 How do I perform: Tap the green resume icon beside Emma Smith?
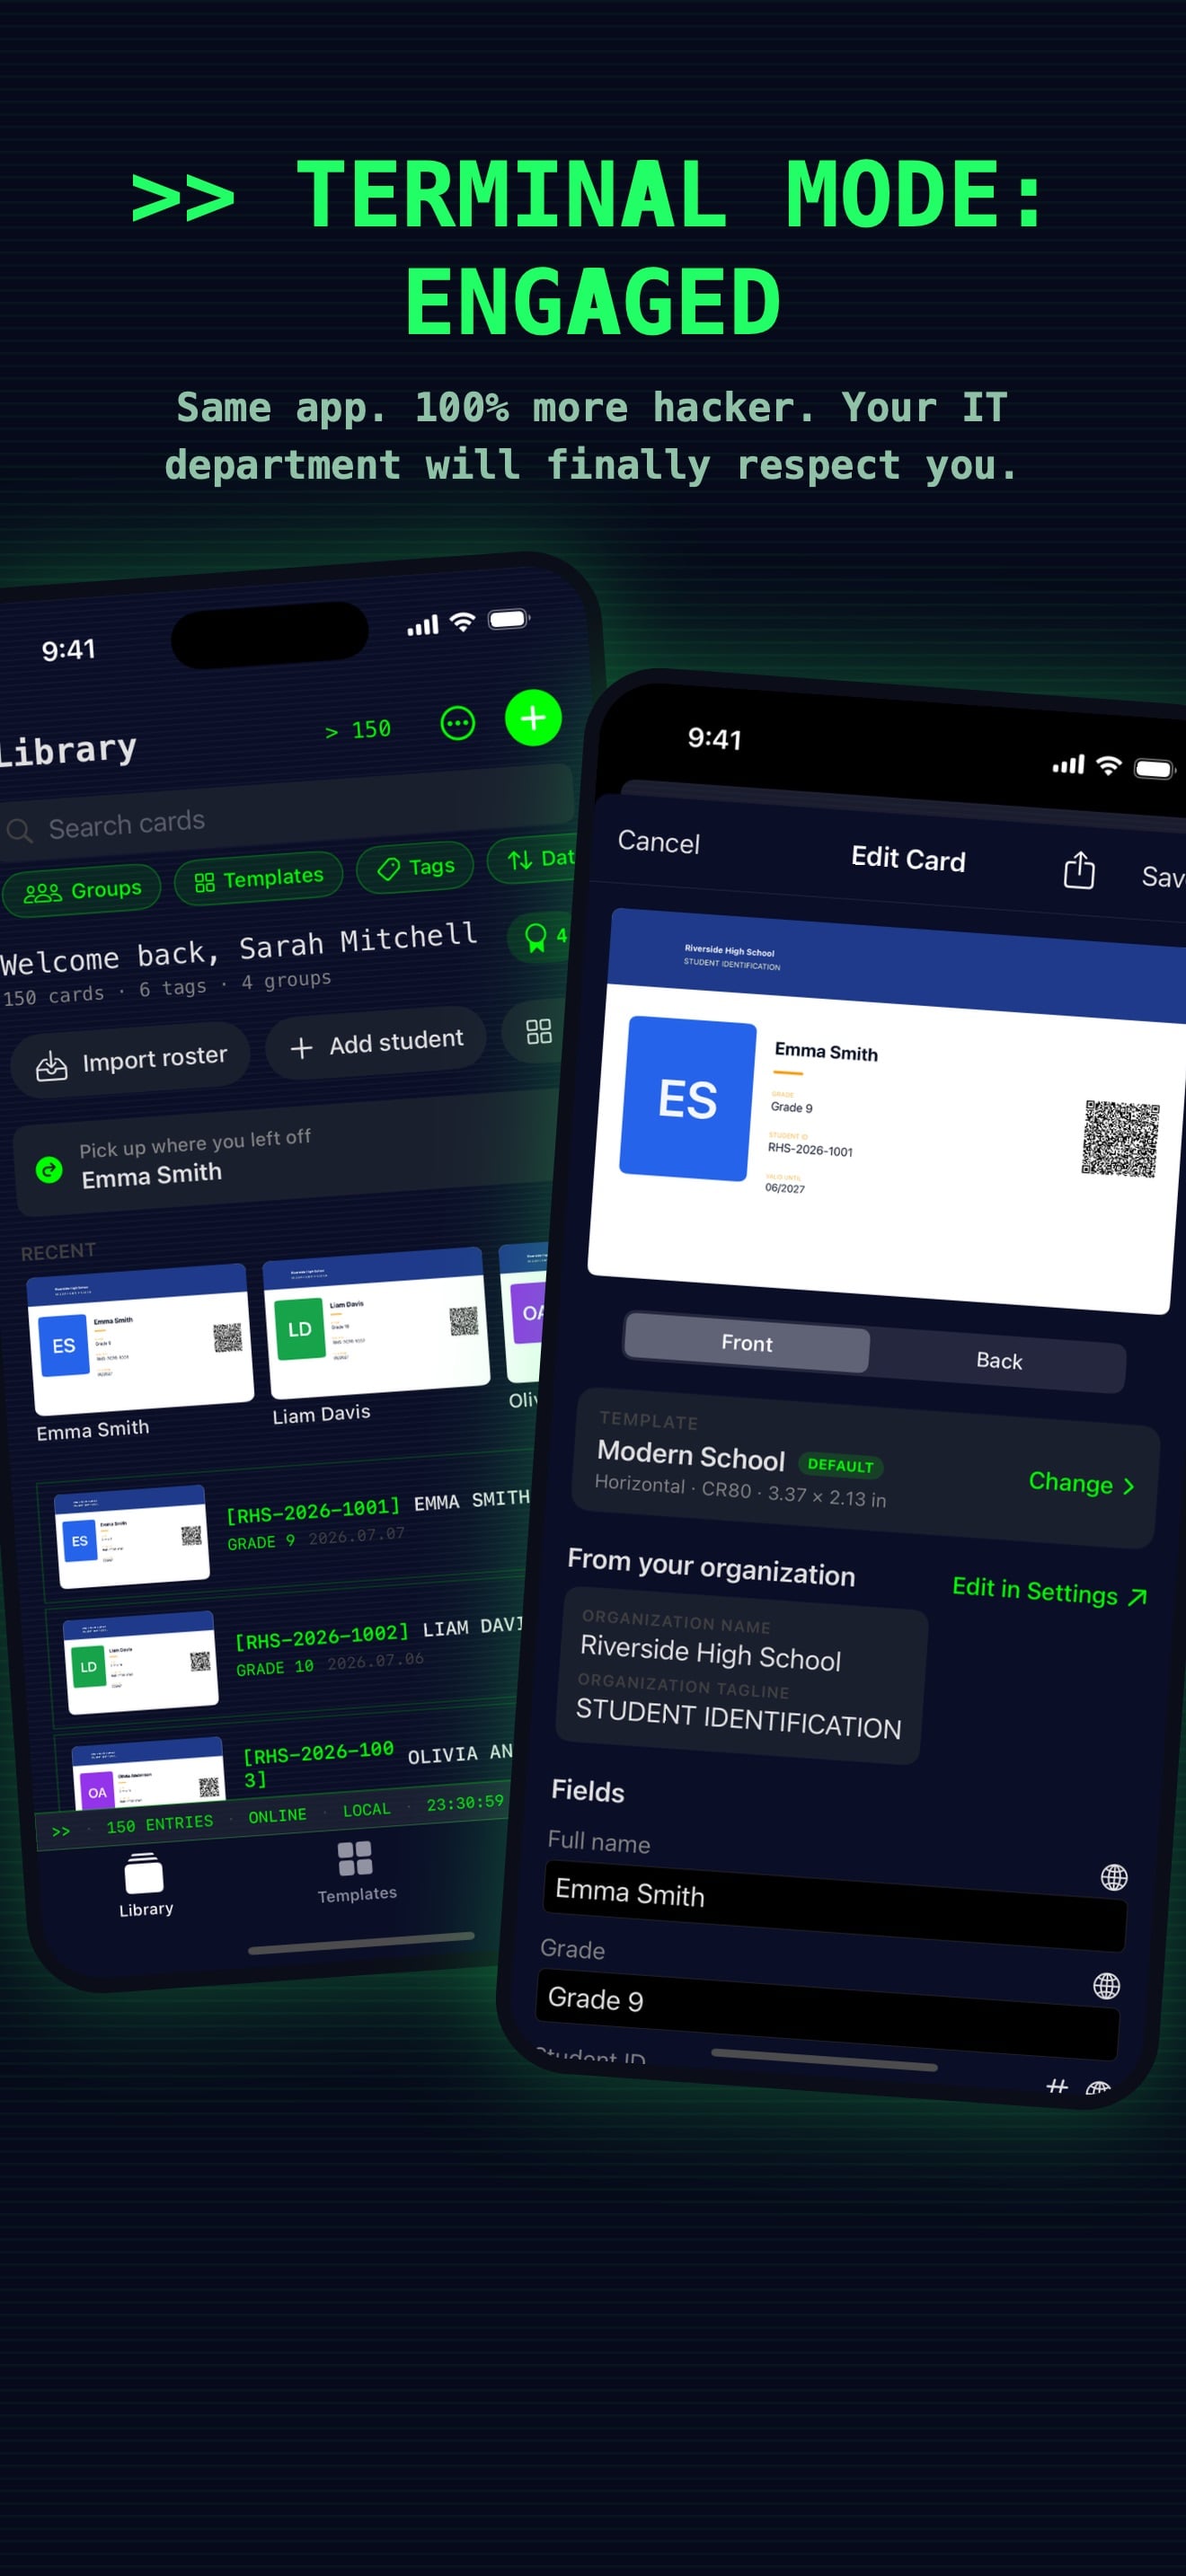click(x=49, y=1169)
